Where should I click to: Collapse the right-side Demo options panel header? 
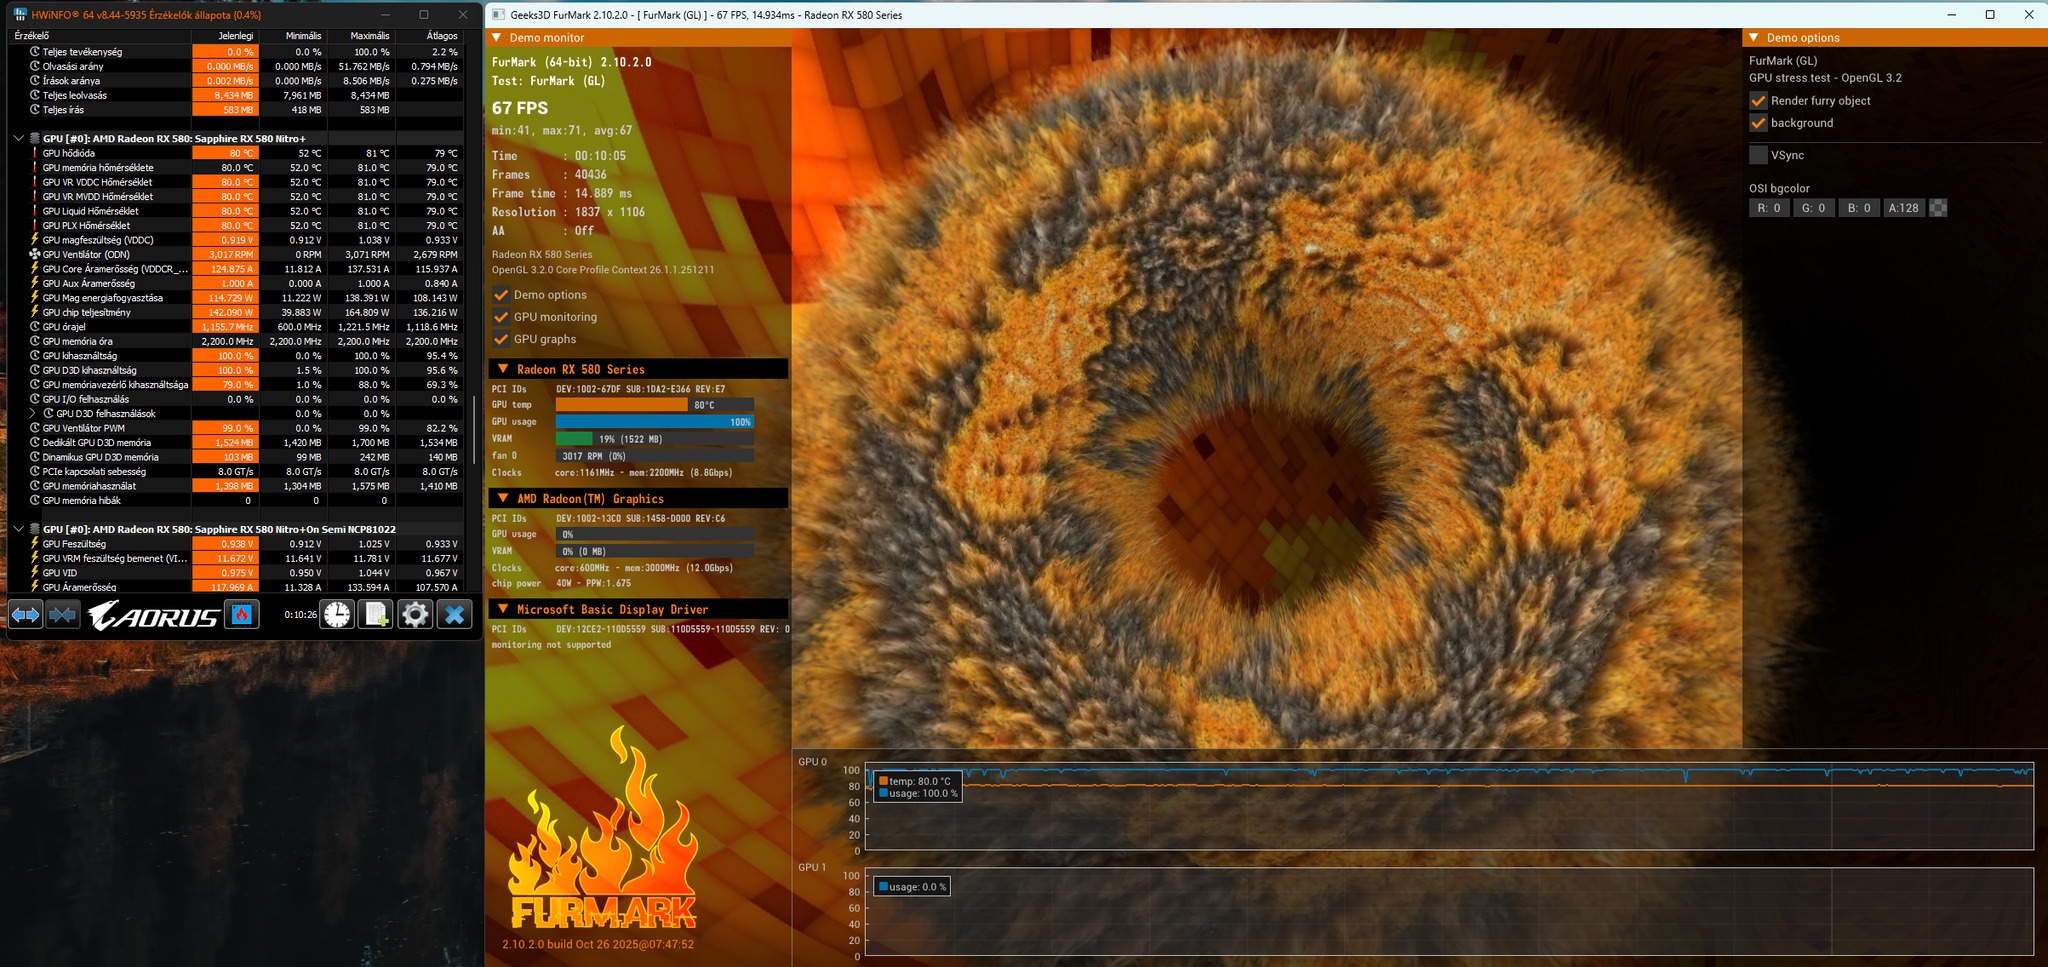click(1753, 38)
